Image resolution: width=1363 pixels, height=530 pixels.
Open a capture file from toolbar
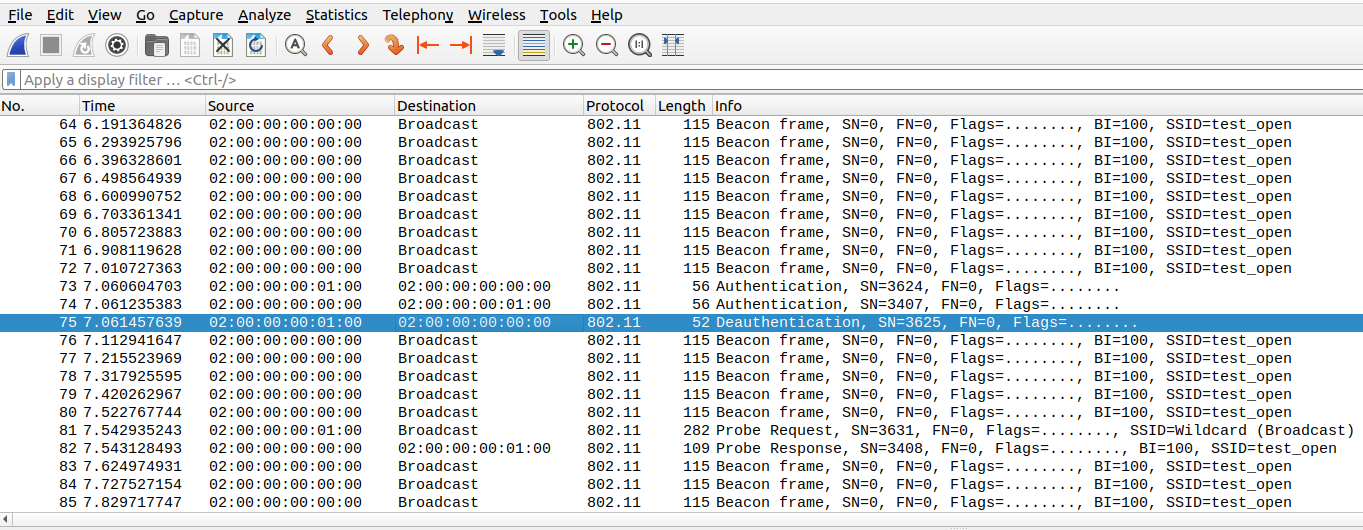coord(156,45)
